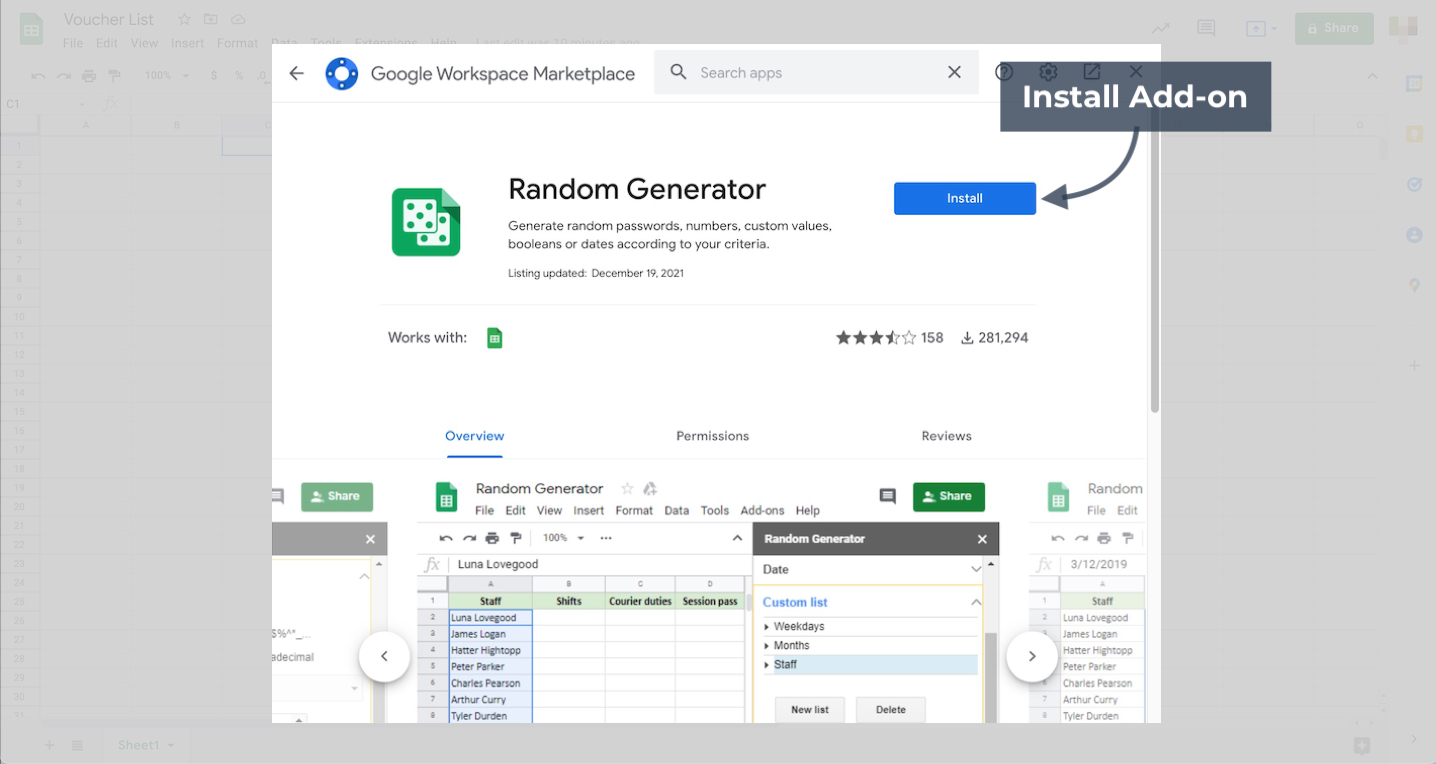This screenshot has width=1436, height=764.
Task: Click the Google Workspace Marketplace logo
Action: coord(342,73)
